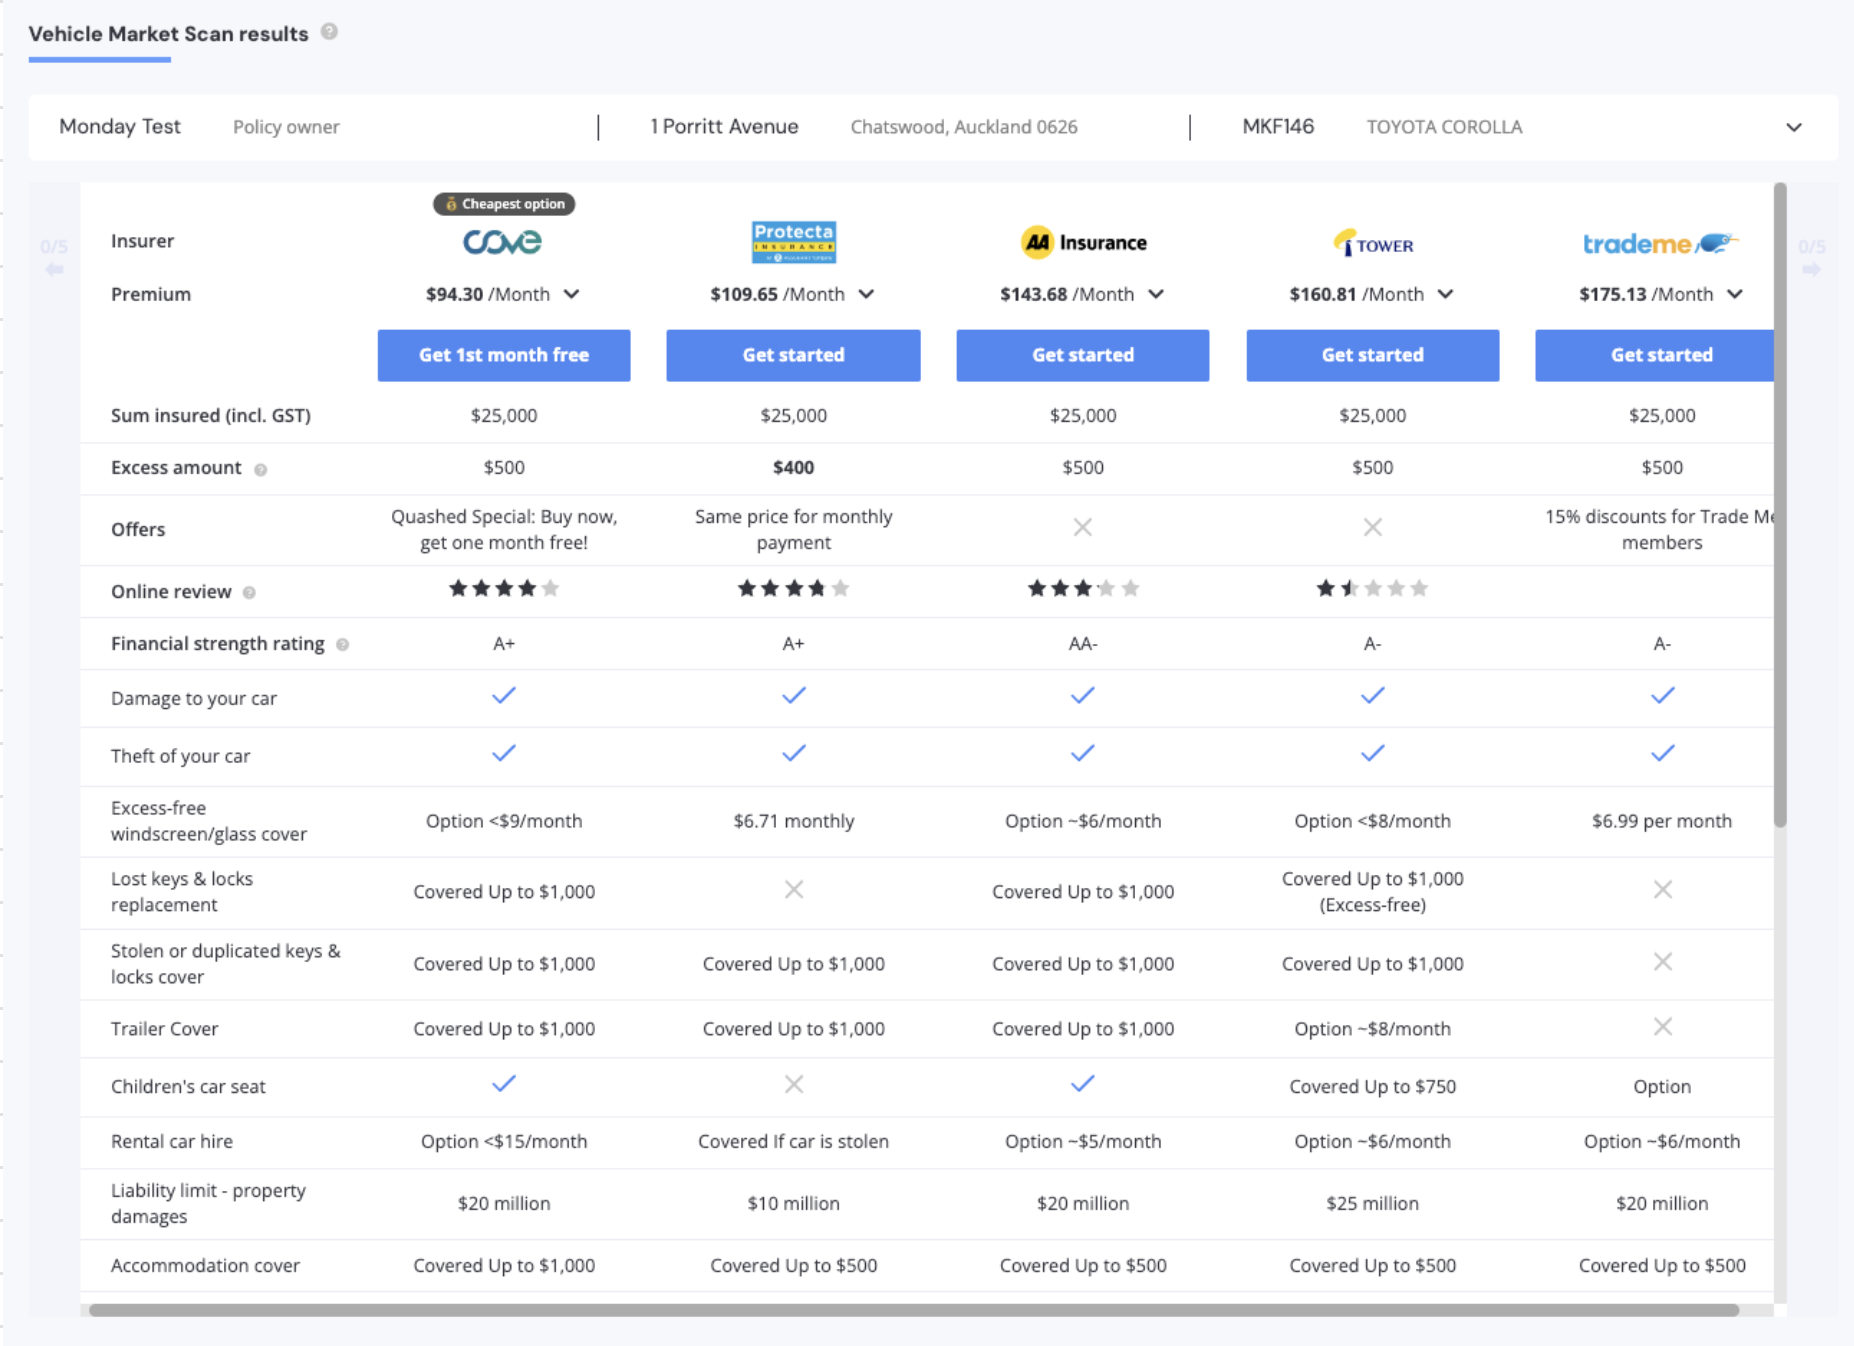Click Get started under Protecta
This screenshot has width=1854, height=1346.
click(x=794, y=355)
